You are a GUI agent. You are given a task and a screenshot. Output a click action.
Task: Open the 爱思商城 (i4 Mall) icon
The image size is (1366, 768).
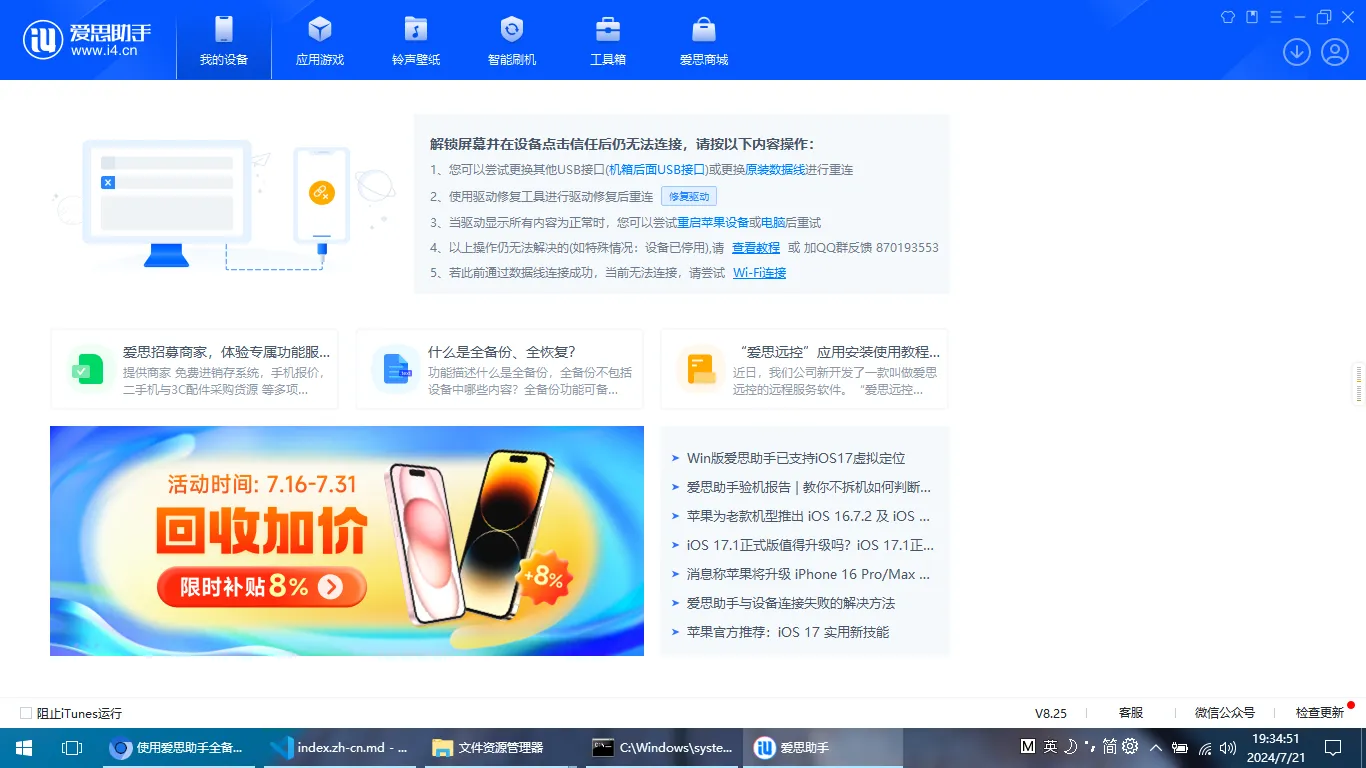tap(703, 40)
